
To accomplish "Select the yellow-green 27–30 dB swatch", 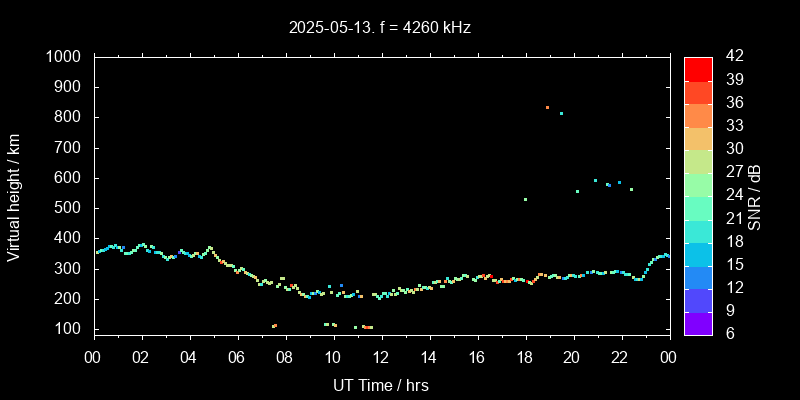I will coord(698,160).
